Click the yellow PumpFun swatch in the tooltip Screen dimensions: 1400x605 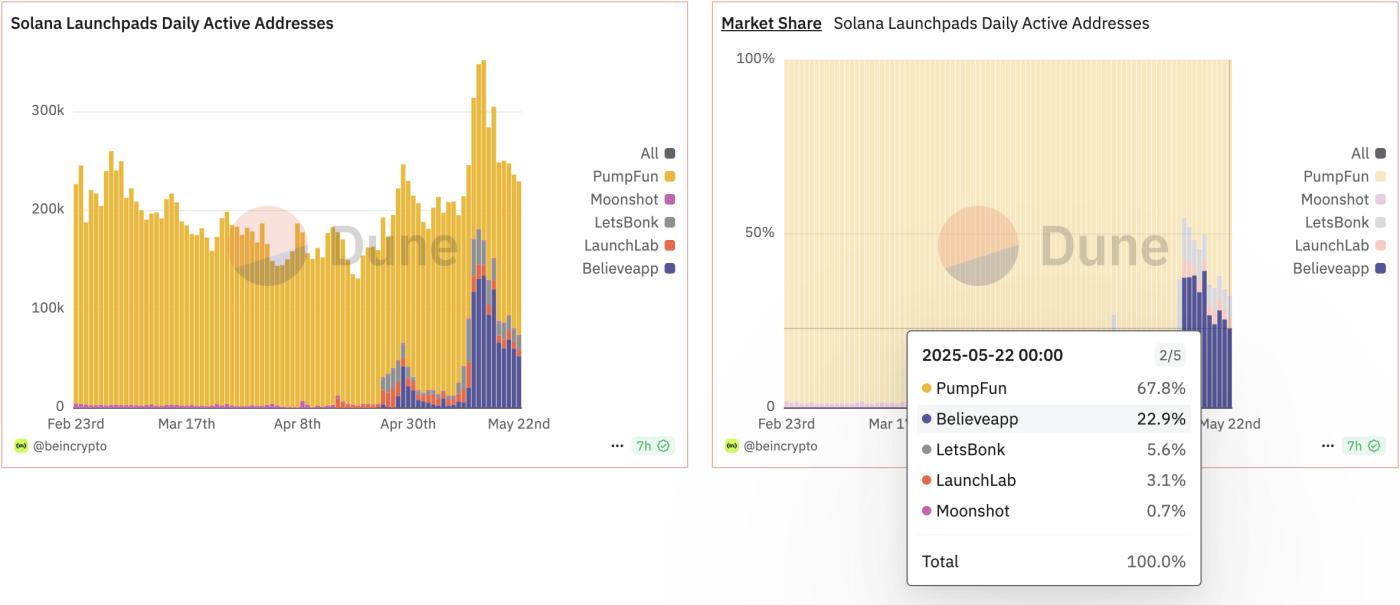(x=926, y=387)
